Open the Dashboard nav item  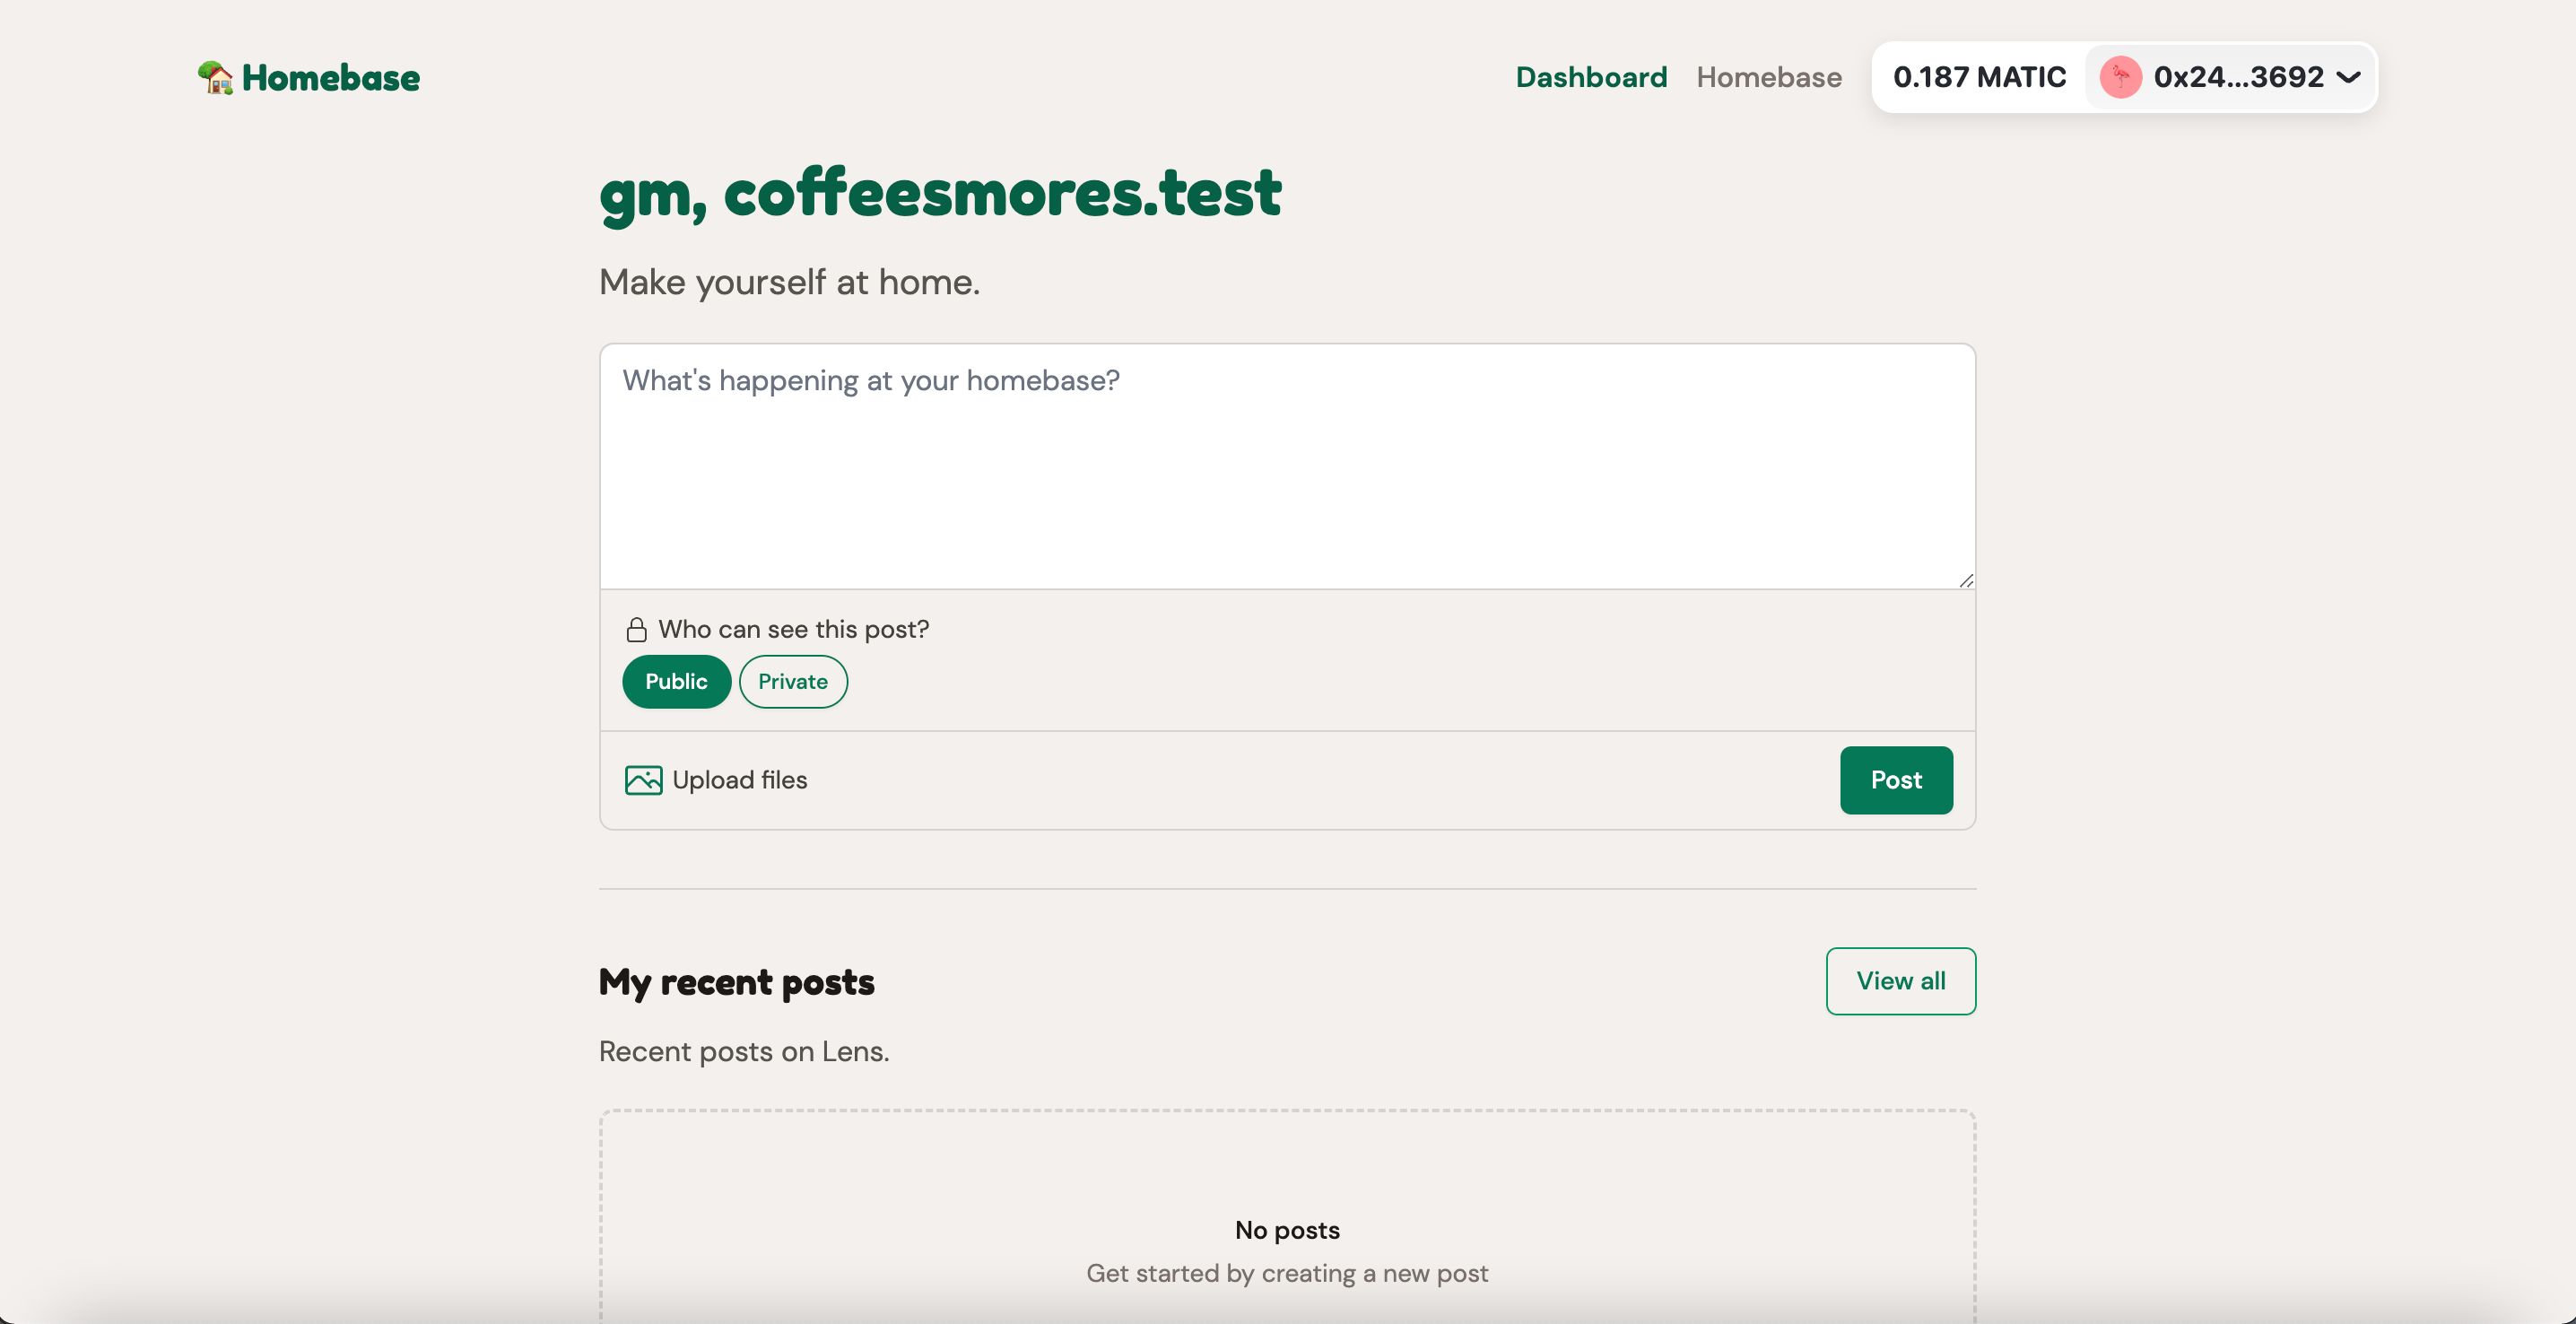[1591, 77]
